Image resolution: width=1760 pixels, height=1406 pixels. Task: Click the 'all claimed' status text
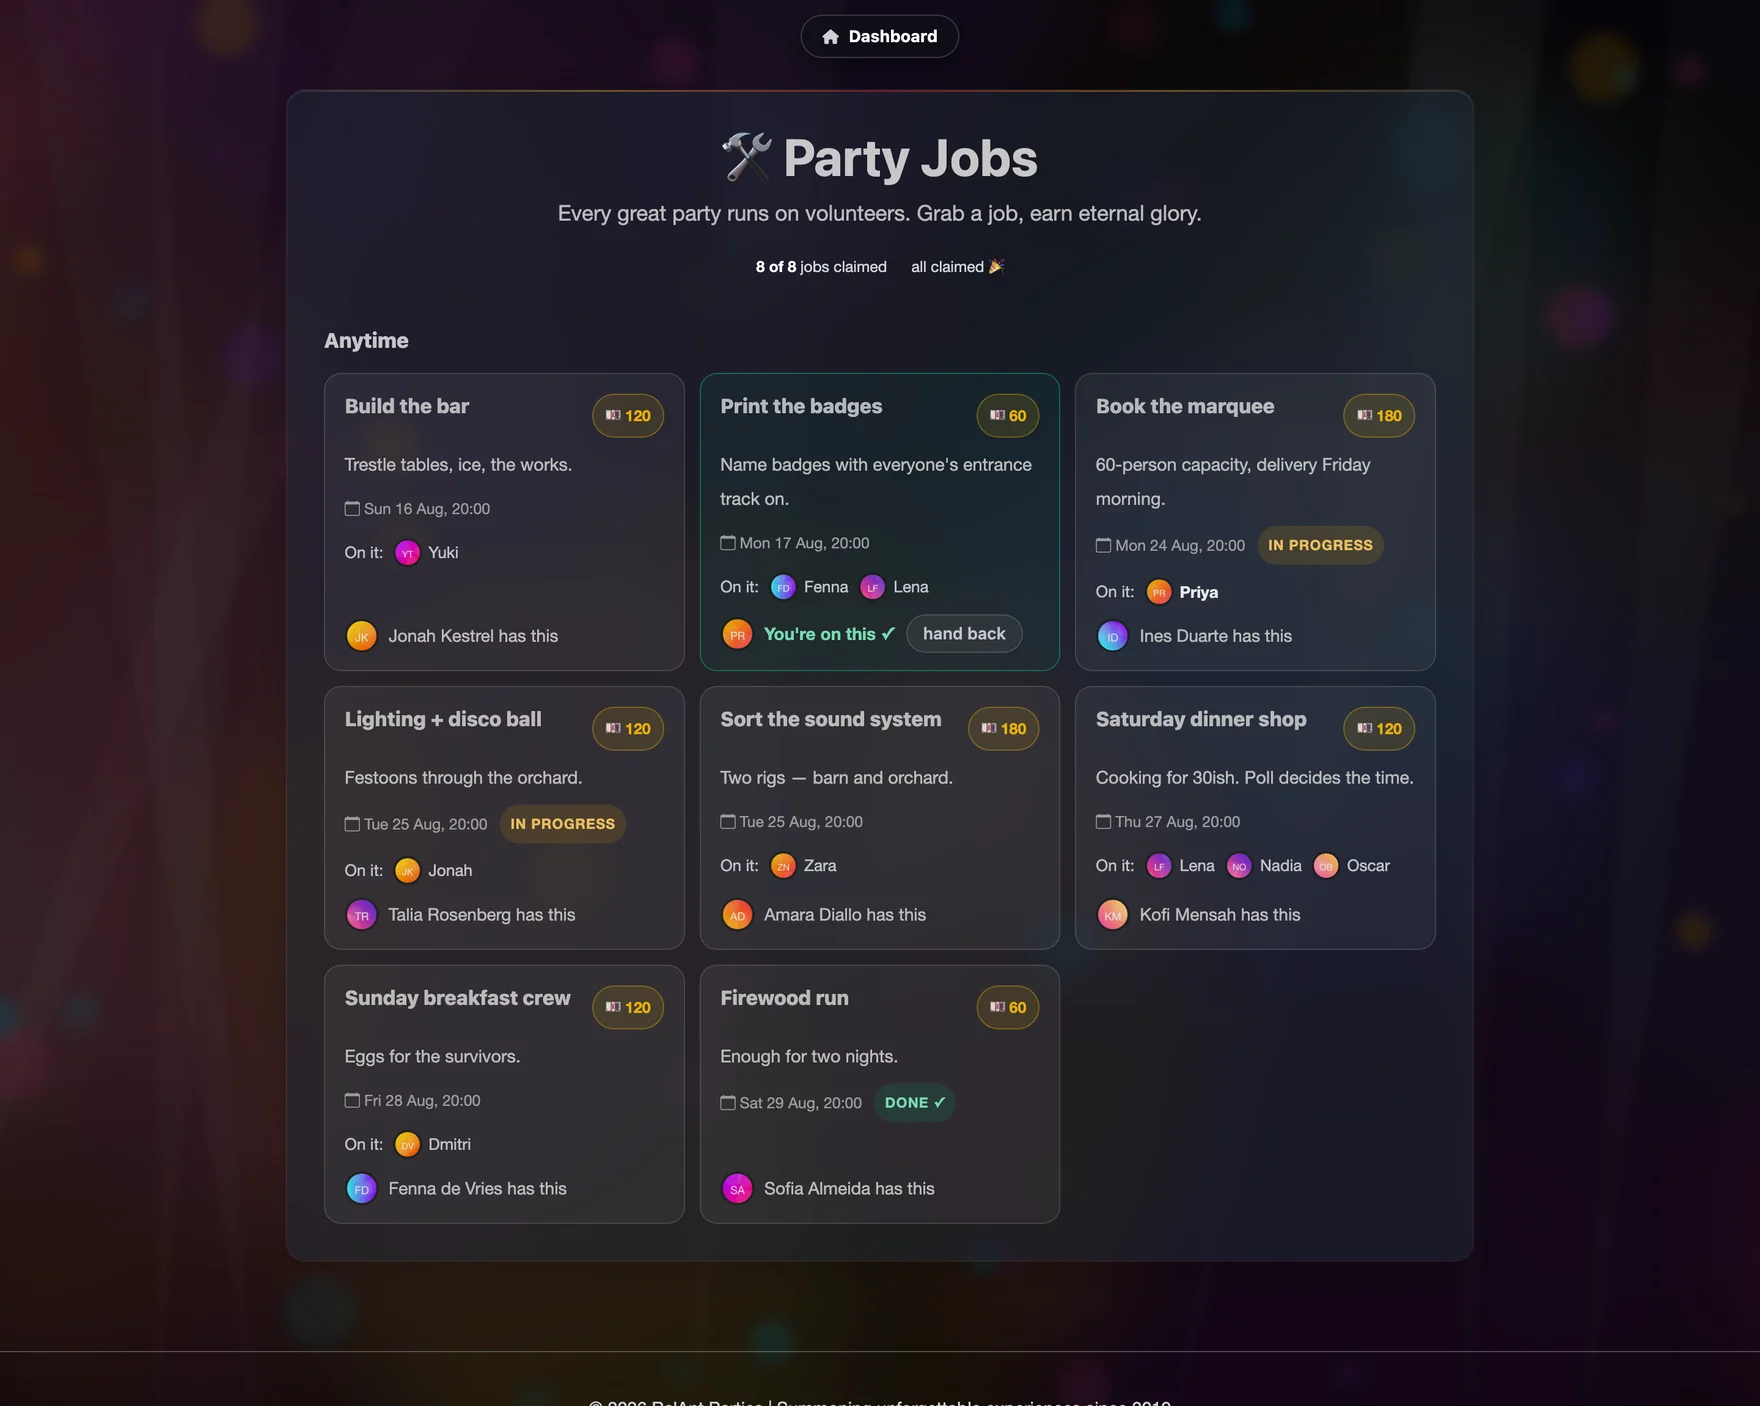tap(957, 267)
